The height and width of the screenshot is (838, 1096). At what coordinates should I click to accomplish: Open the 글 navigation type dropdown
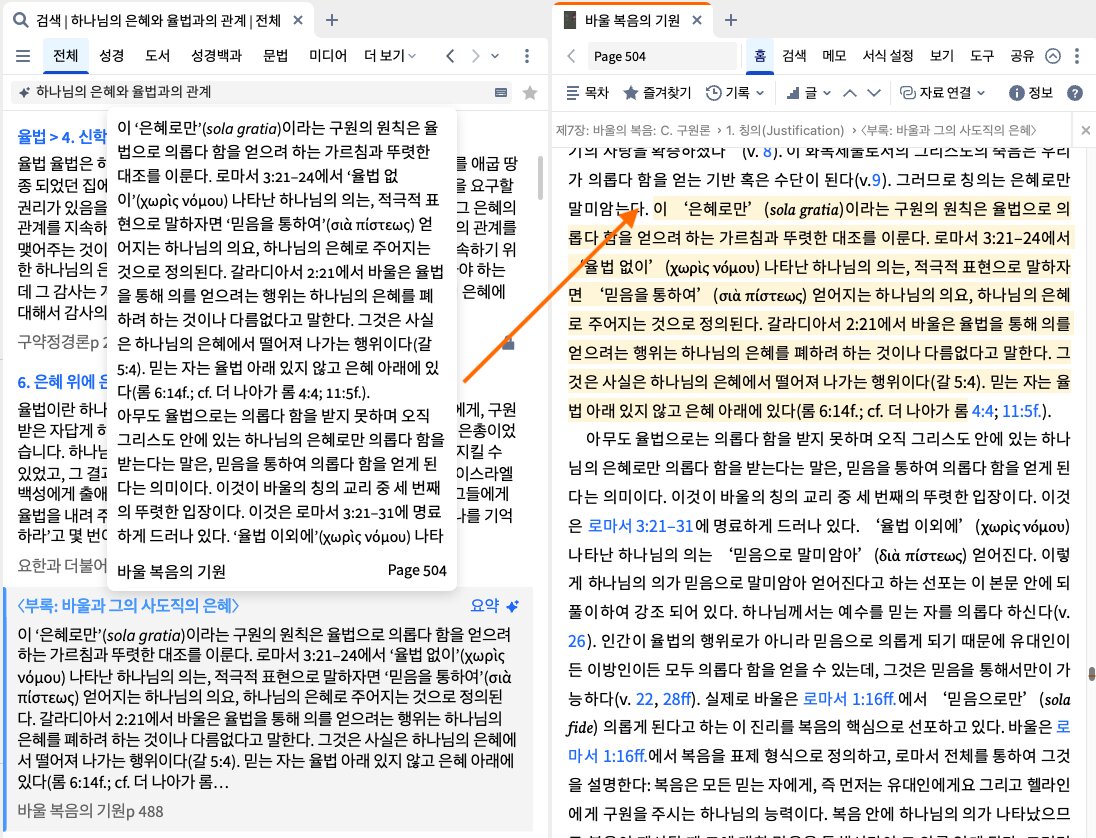[x=809, y=92]
